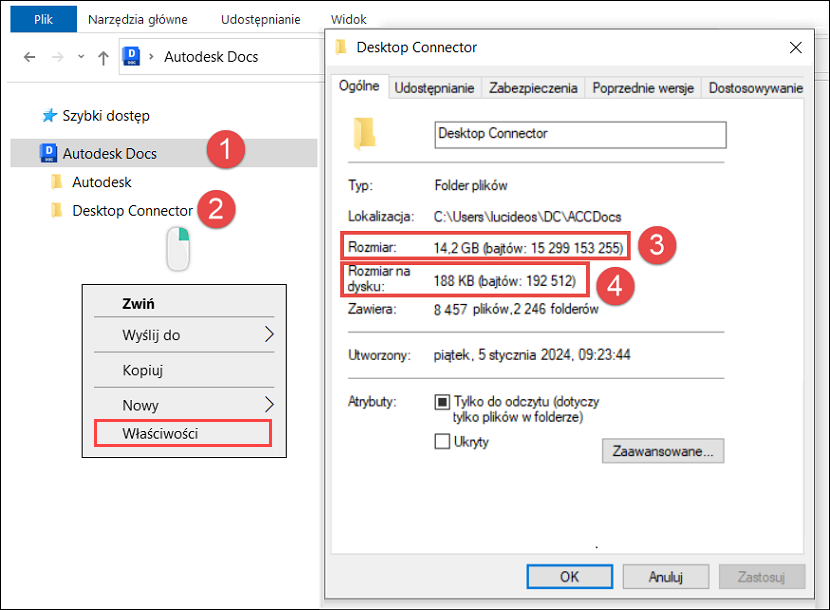Expand the Wyślij do submenu arrow
This screenshot has height=610, width=830.
pos(269,334)
